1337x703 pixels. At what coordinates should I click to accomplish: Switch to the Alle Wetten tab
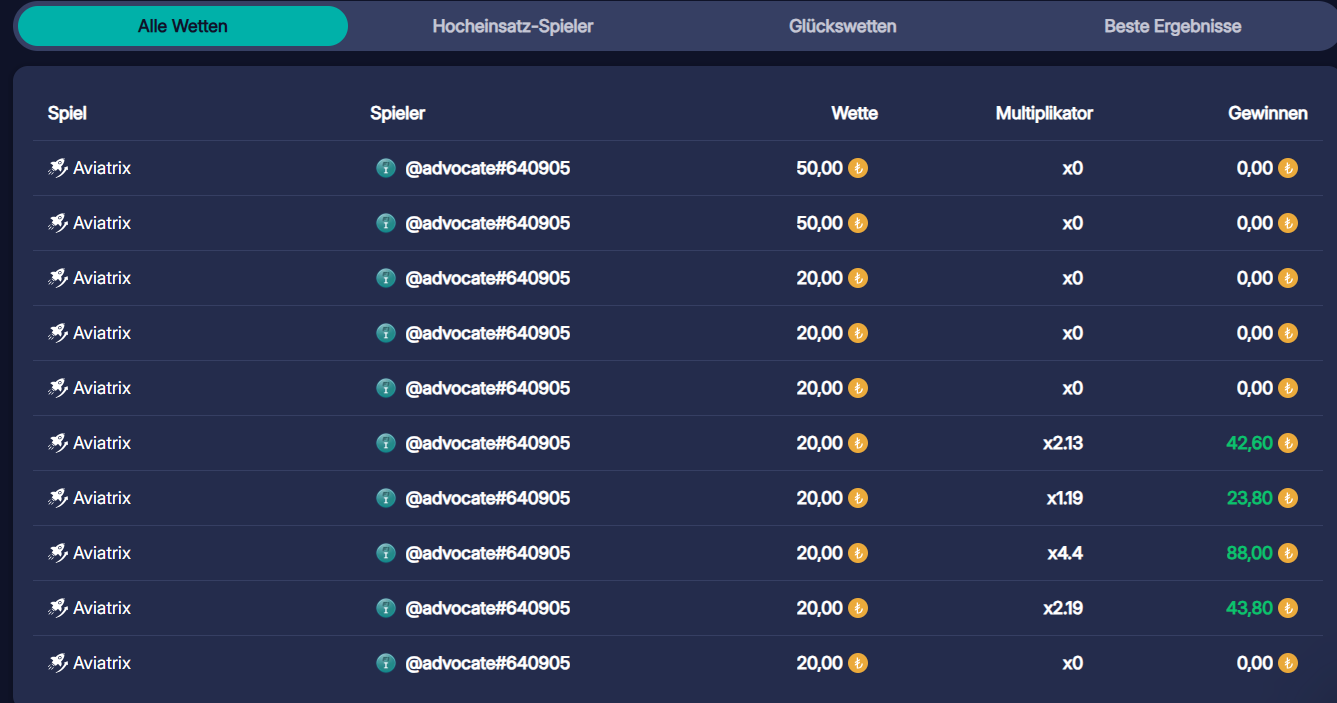[183, 26]
